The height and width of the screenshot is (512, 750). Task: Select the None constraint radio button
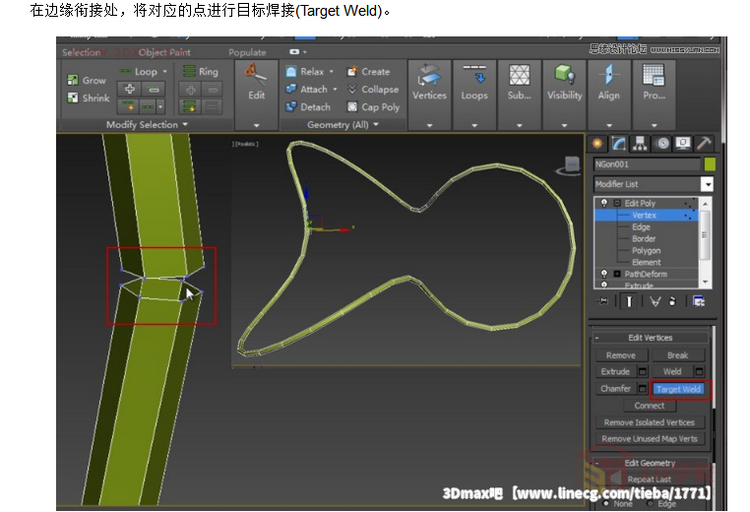coord(607,503)
